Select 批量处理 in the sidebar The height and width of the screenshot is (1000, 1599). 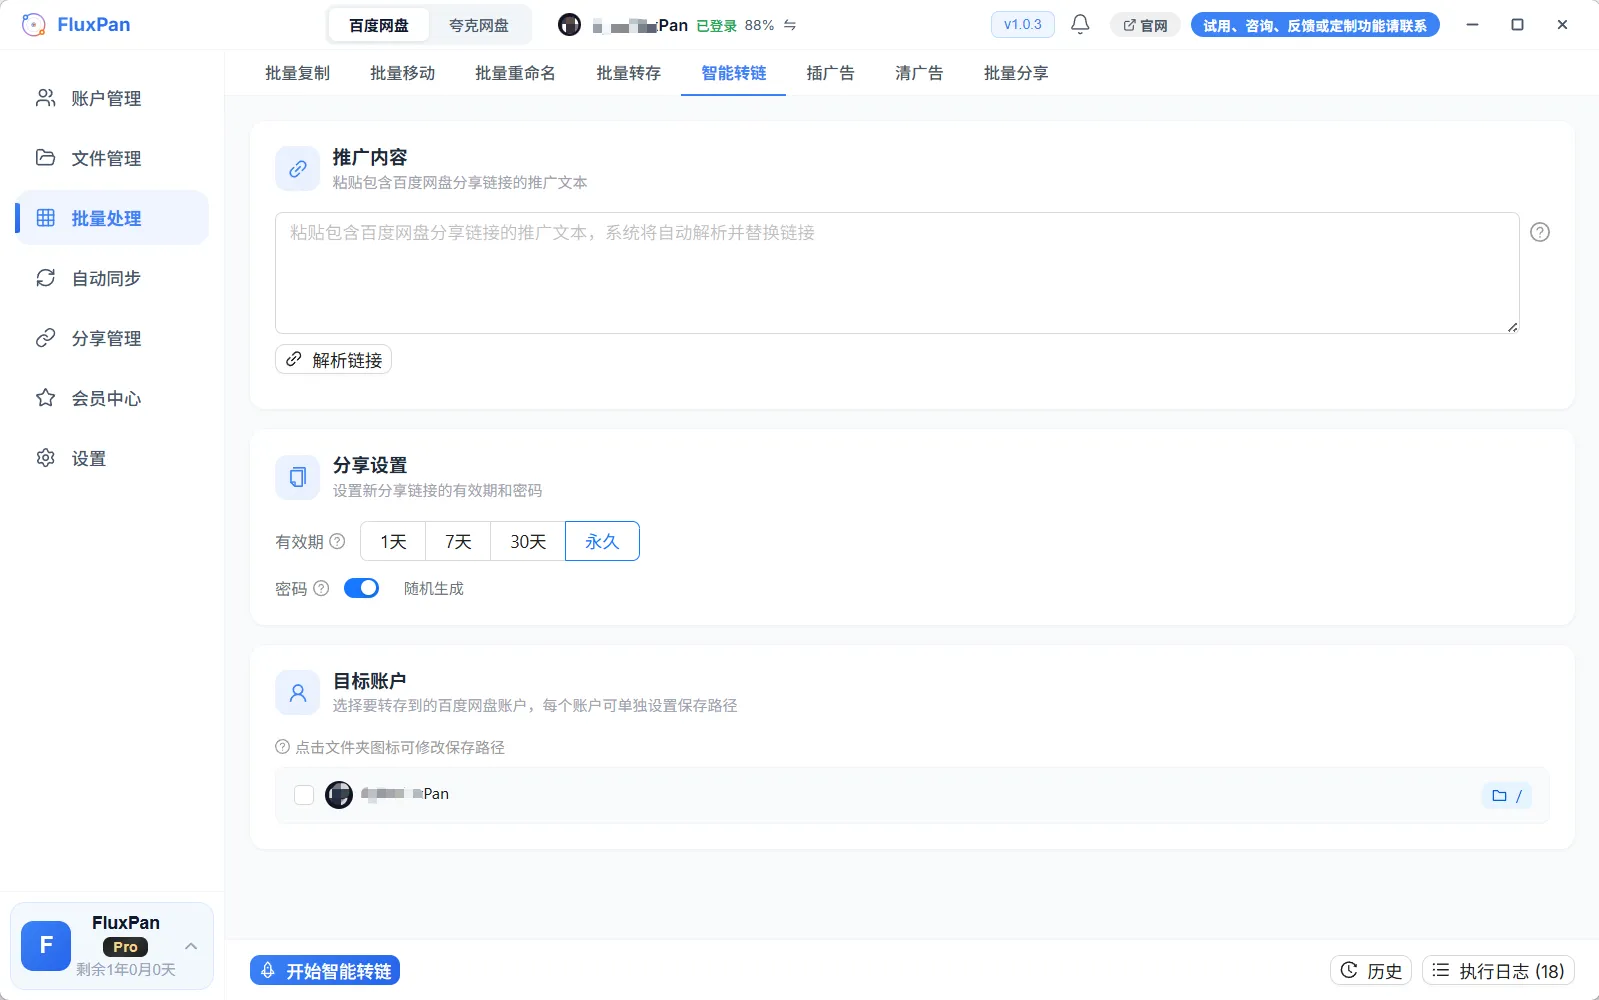(x=112, y=218)
